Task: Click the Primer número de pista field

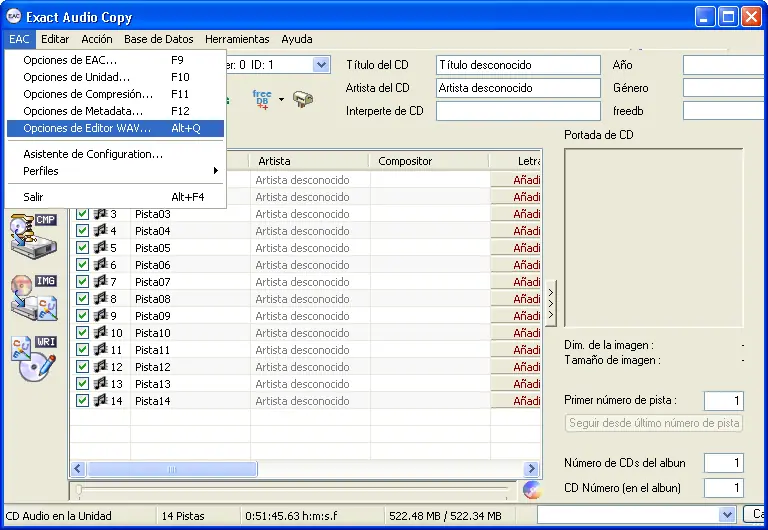Action: click(723, 401)
